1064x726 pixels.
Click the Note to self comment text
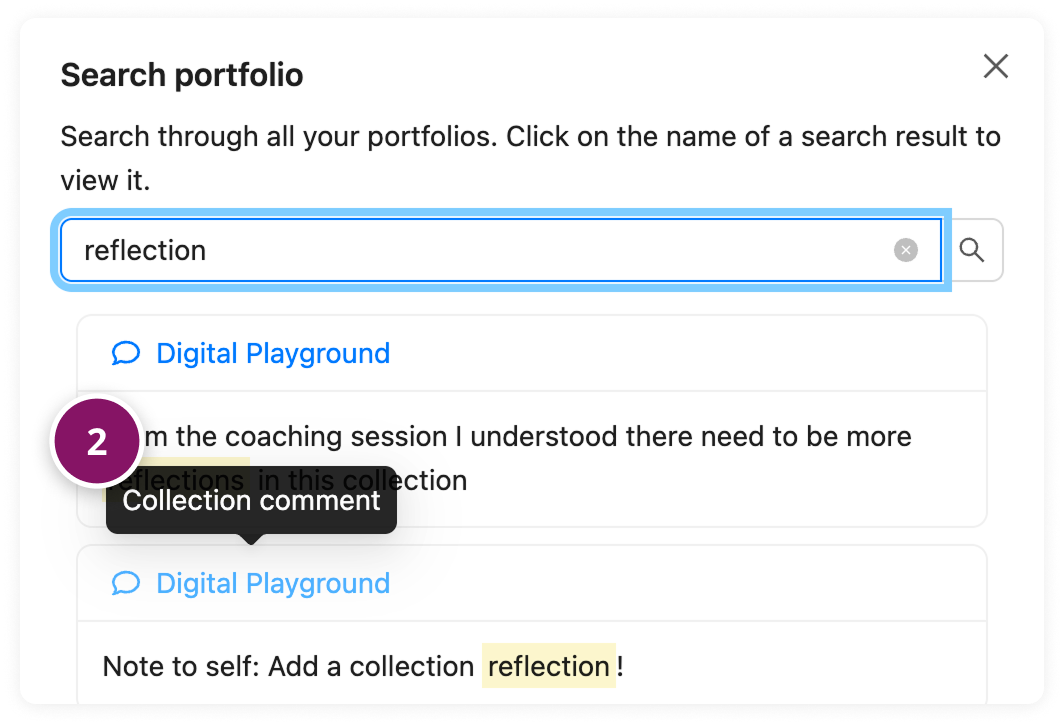(x=363, y=666)
